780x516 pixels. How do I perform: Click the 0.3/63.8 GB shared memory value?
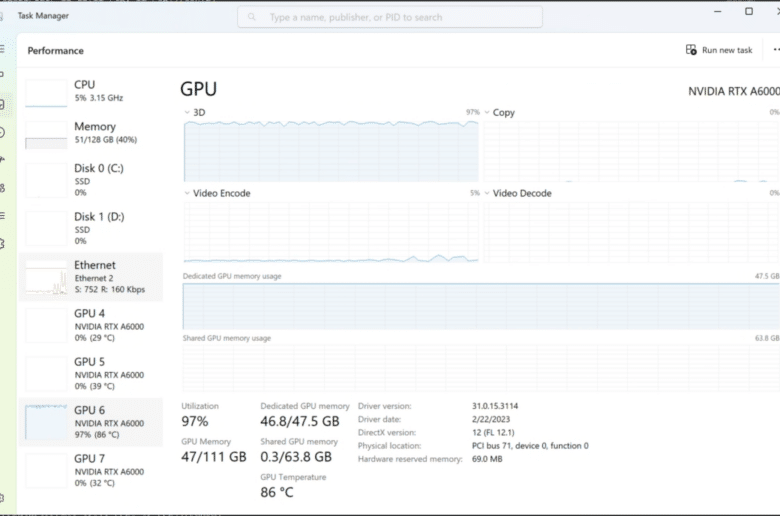(x=295, y=457)
